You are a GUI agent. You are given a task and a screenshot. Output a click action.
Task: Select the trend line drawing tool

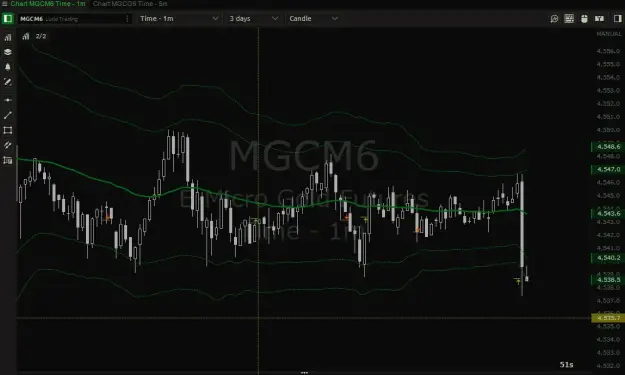(8, 115)
